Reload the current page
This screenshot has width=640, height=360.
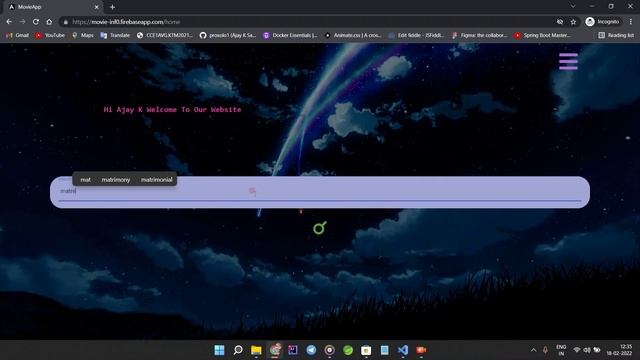pyautogui.click(x=36, y=22)
